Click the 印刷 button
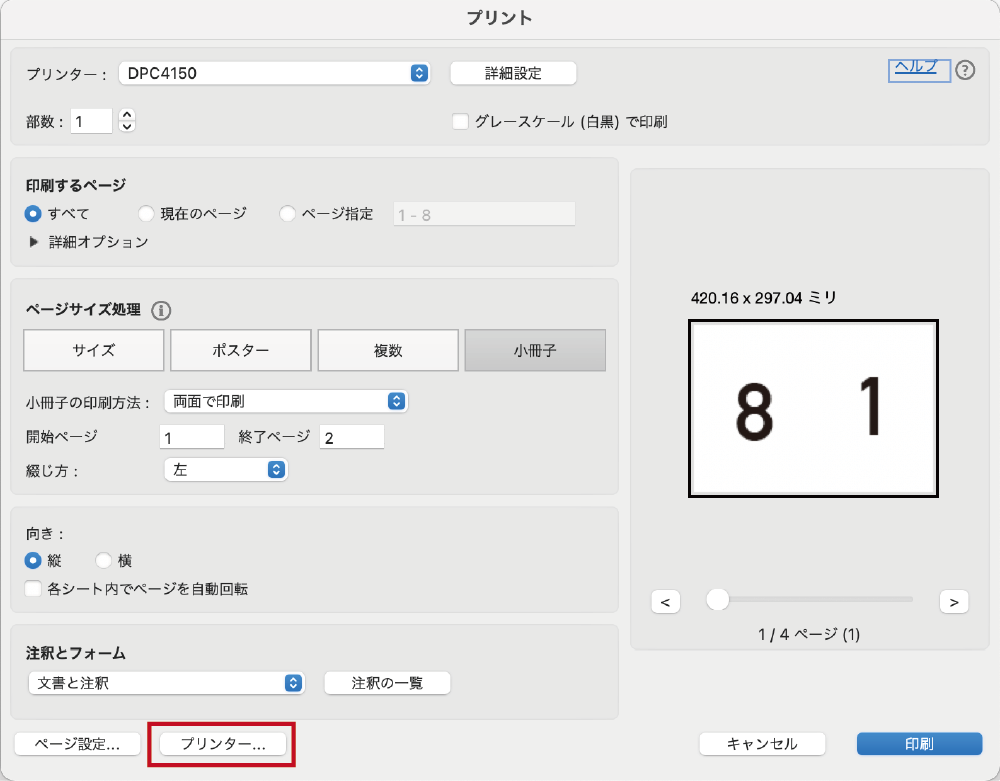The width and height of the screenshot is (1000, 781). coord(919,743)
